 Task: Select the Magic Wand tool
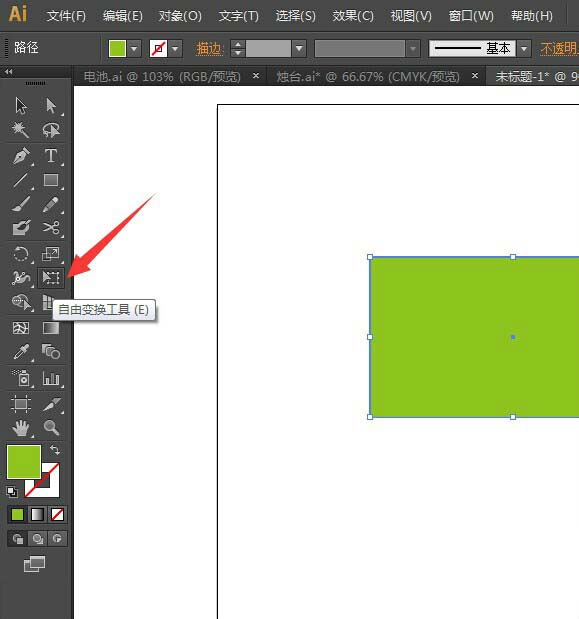[21, 129]
